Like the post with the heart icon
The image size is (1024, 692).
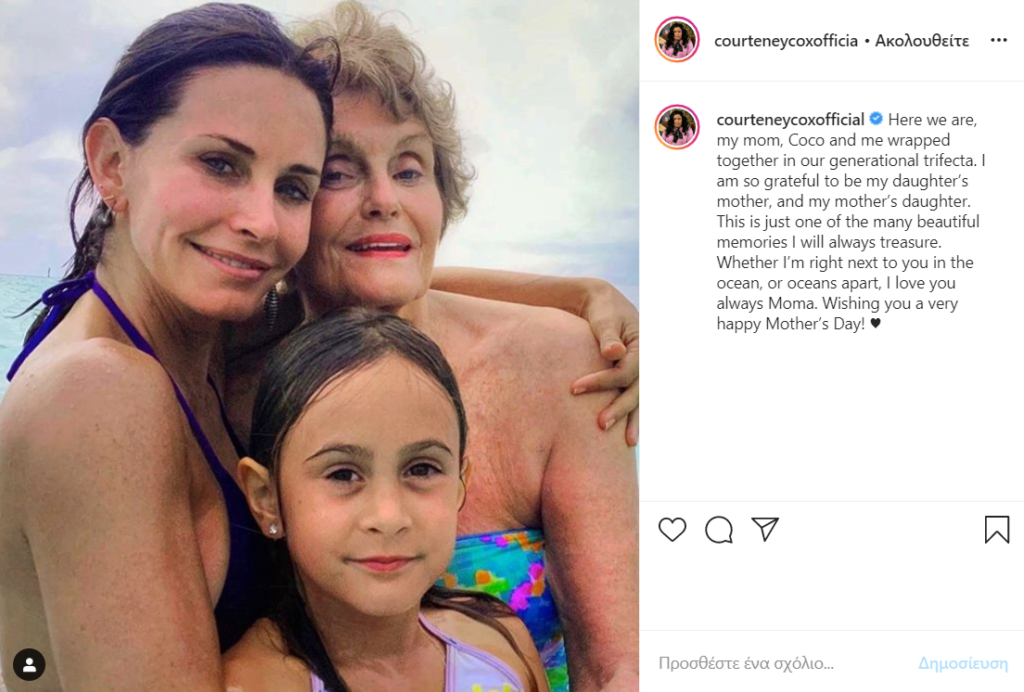[672, 529]
